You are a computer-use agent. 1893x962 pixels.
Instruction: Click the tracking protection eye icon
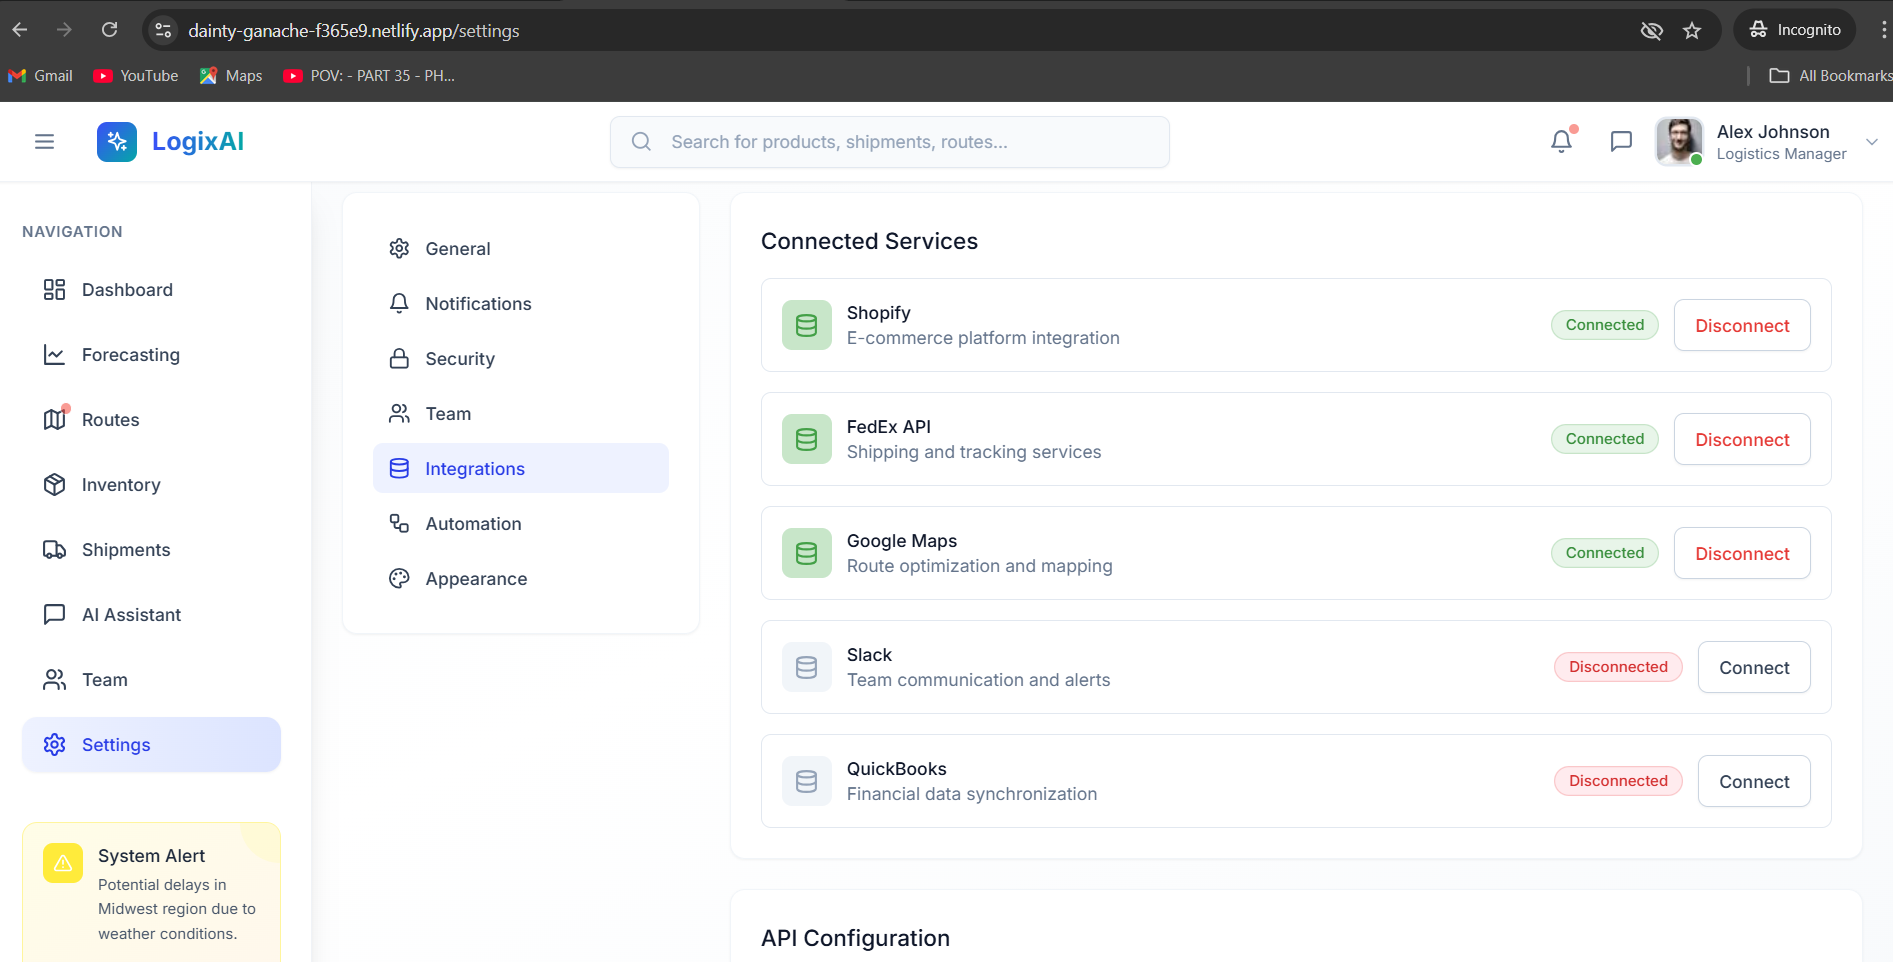(x=1652, y=31)
